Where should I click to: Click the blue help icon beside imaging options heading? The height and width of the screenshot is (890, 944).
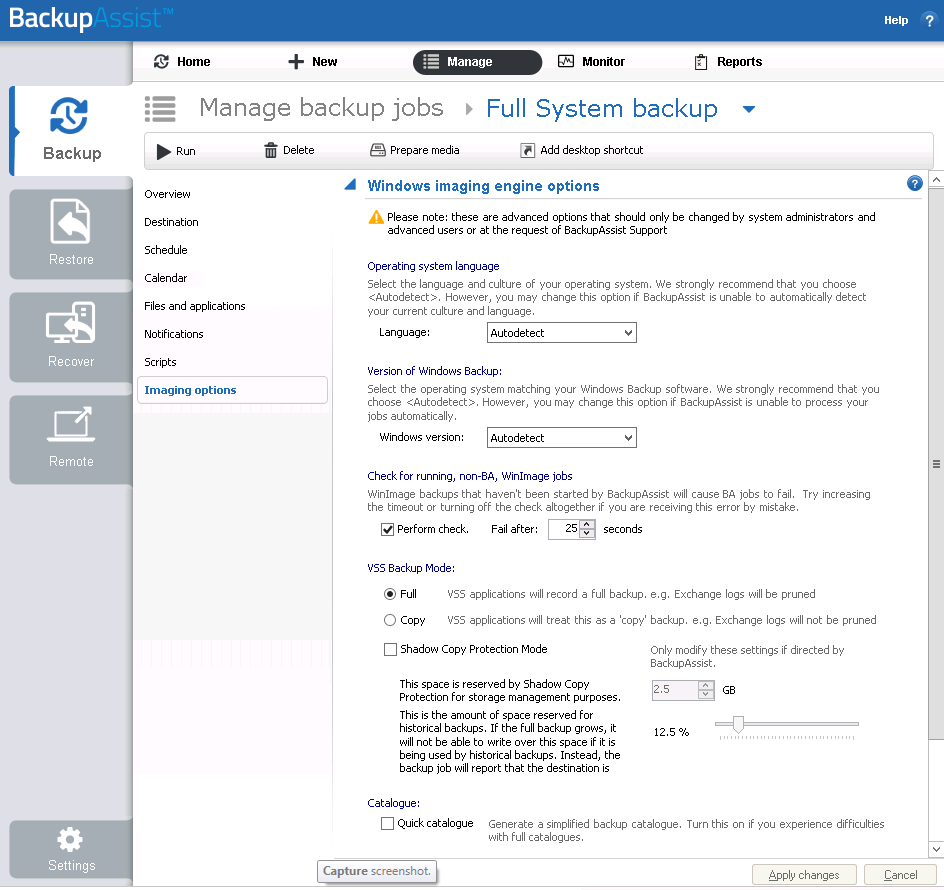914,184
